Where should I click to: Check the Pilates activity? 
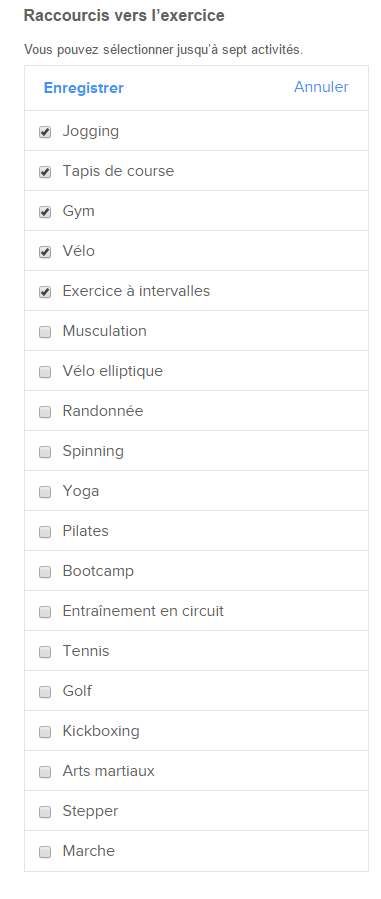point(45,532)
